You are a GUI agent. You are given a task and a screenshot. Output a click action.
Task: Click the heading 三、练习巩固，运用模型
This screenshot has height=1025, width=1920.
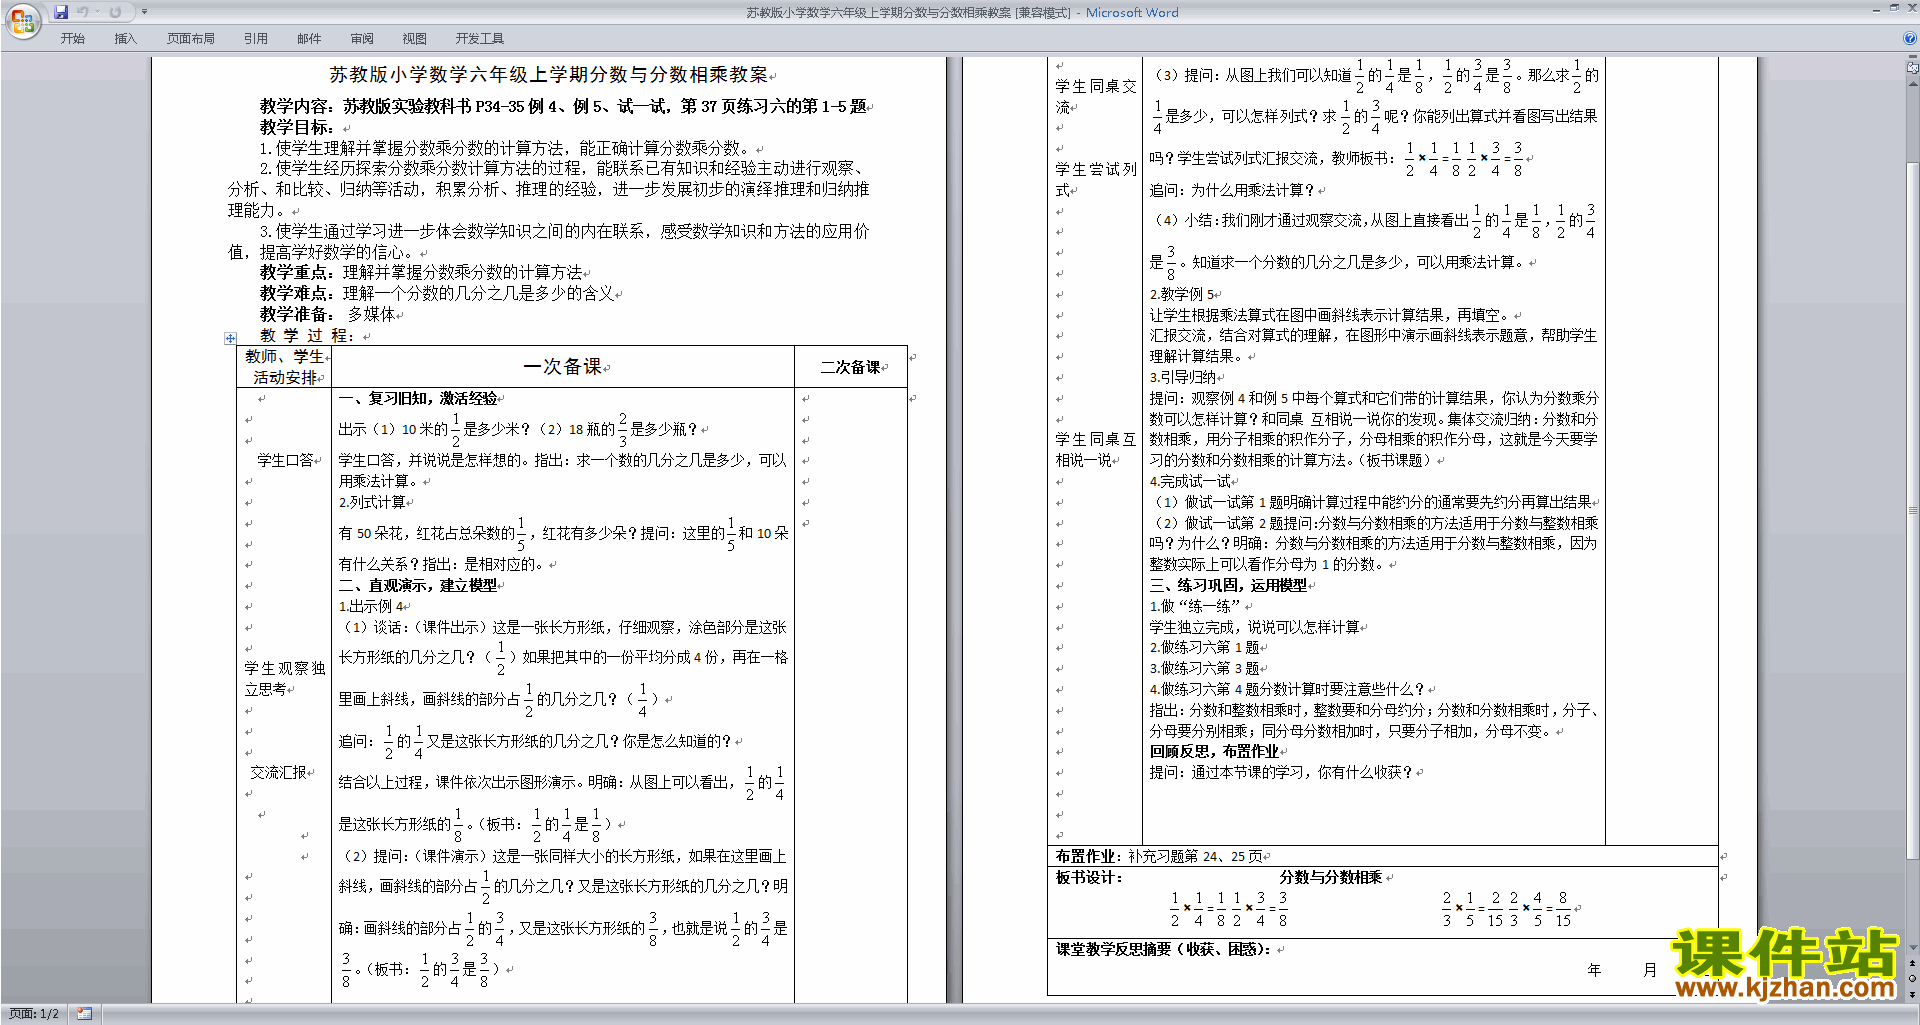(x=1228, y=585)
